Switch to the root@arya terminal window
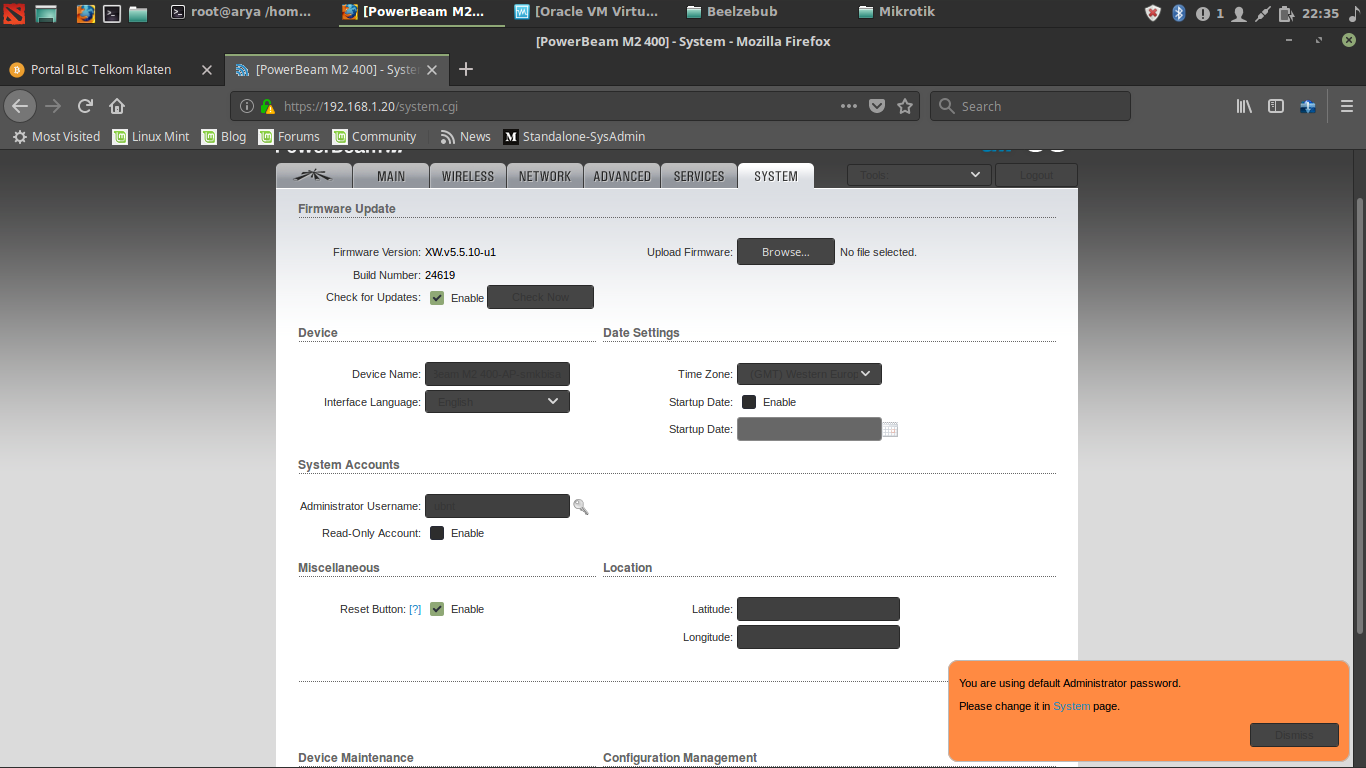Viewport: 1366px width, 768px height. (242, 12)
